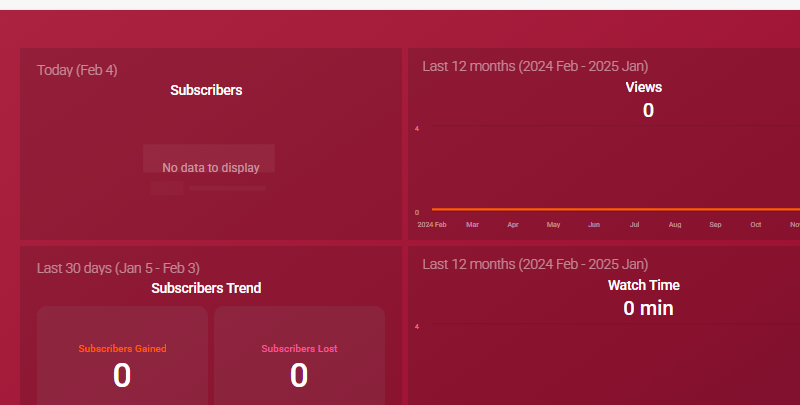
Task: Click Views card Last 12 months label
Action: (535, 66)
